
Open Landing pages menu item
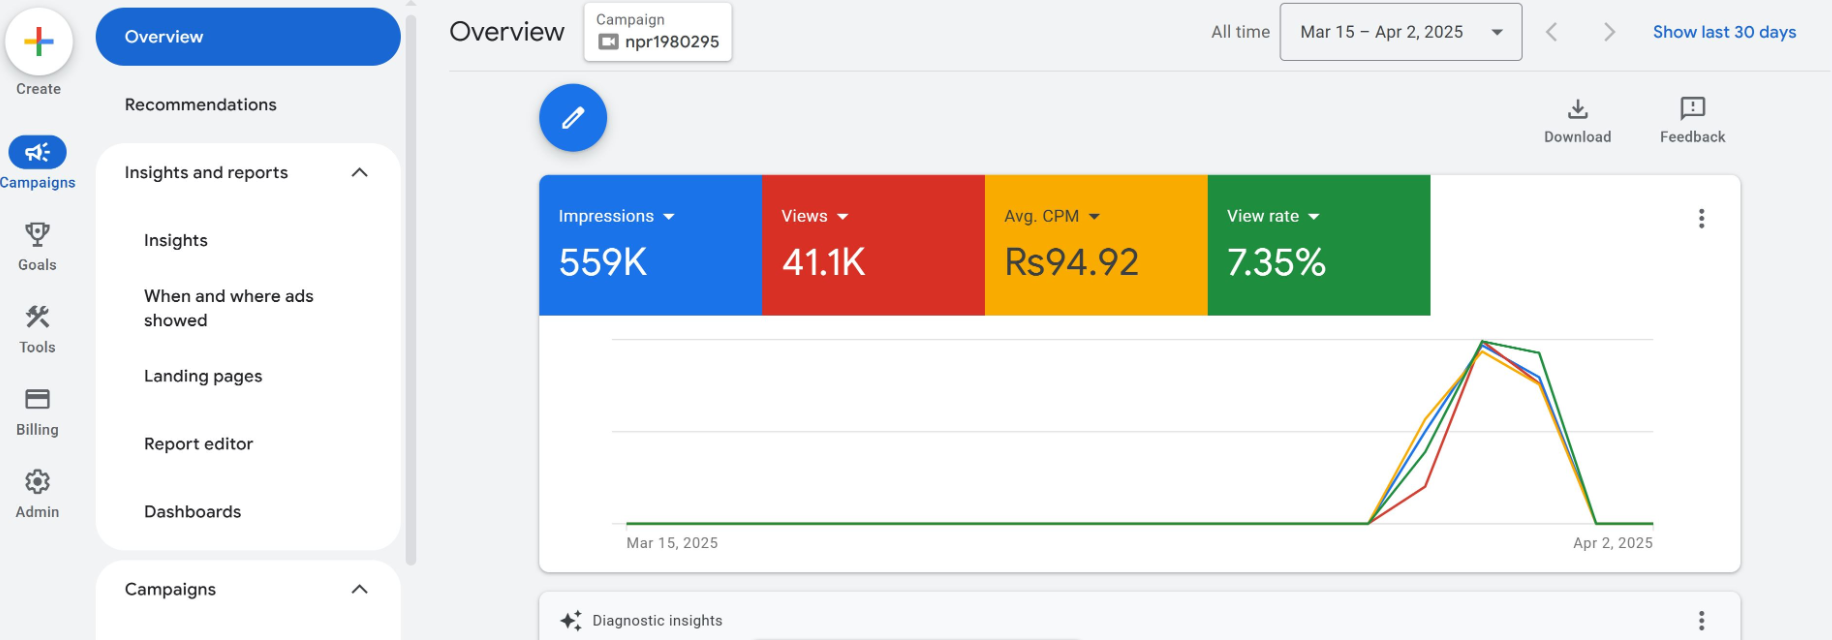click(x=203, y=377)
